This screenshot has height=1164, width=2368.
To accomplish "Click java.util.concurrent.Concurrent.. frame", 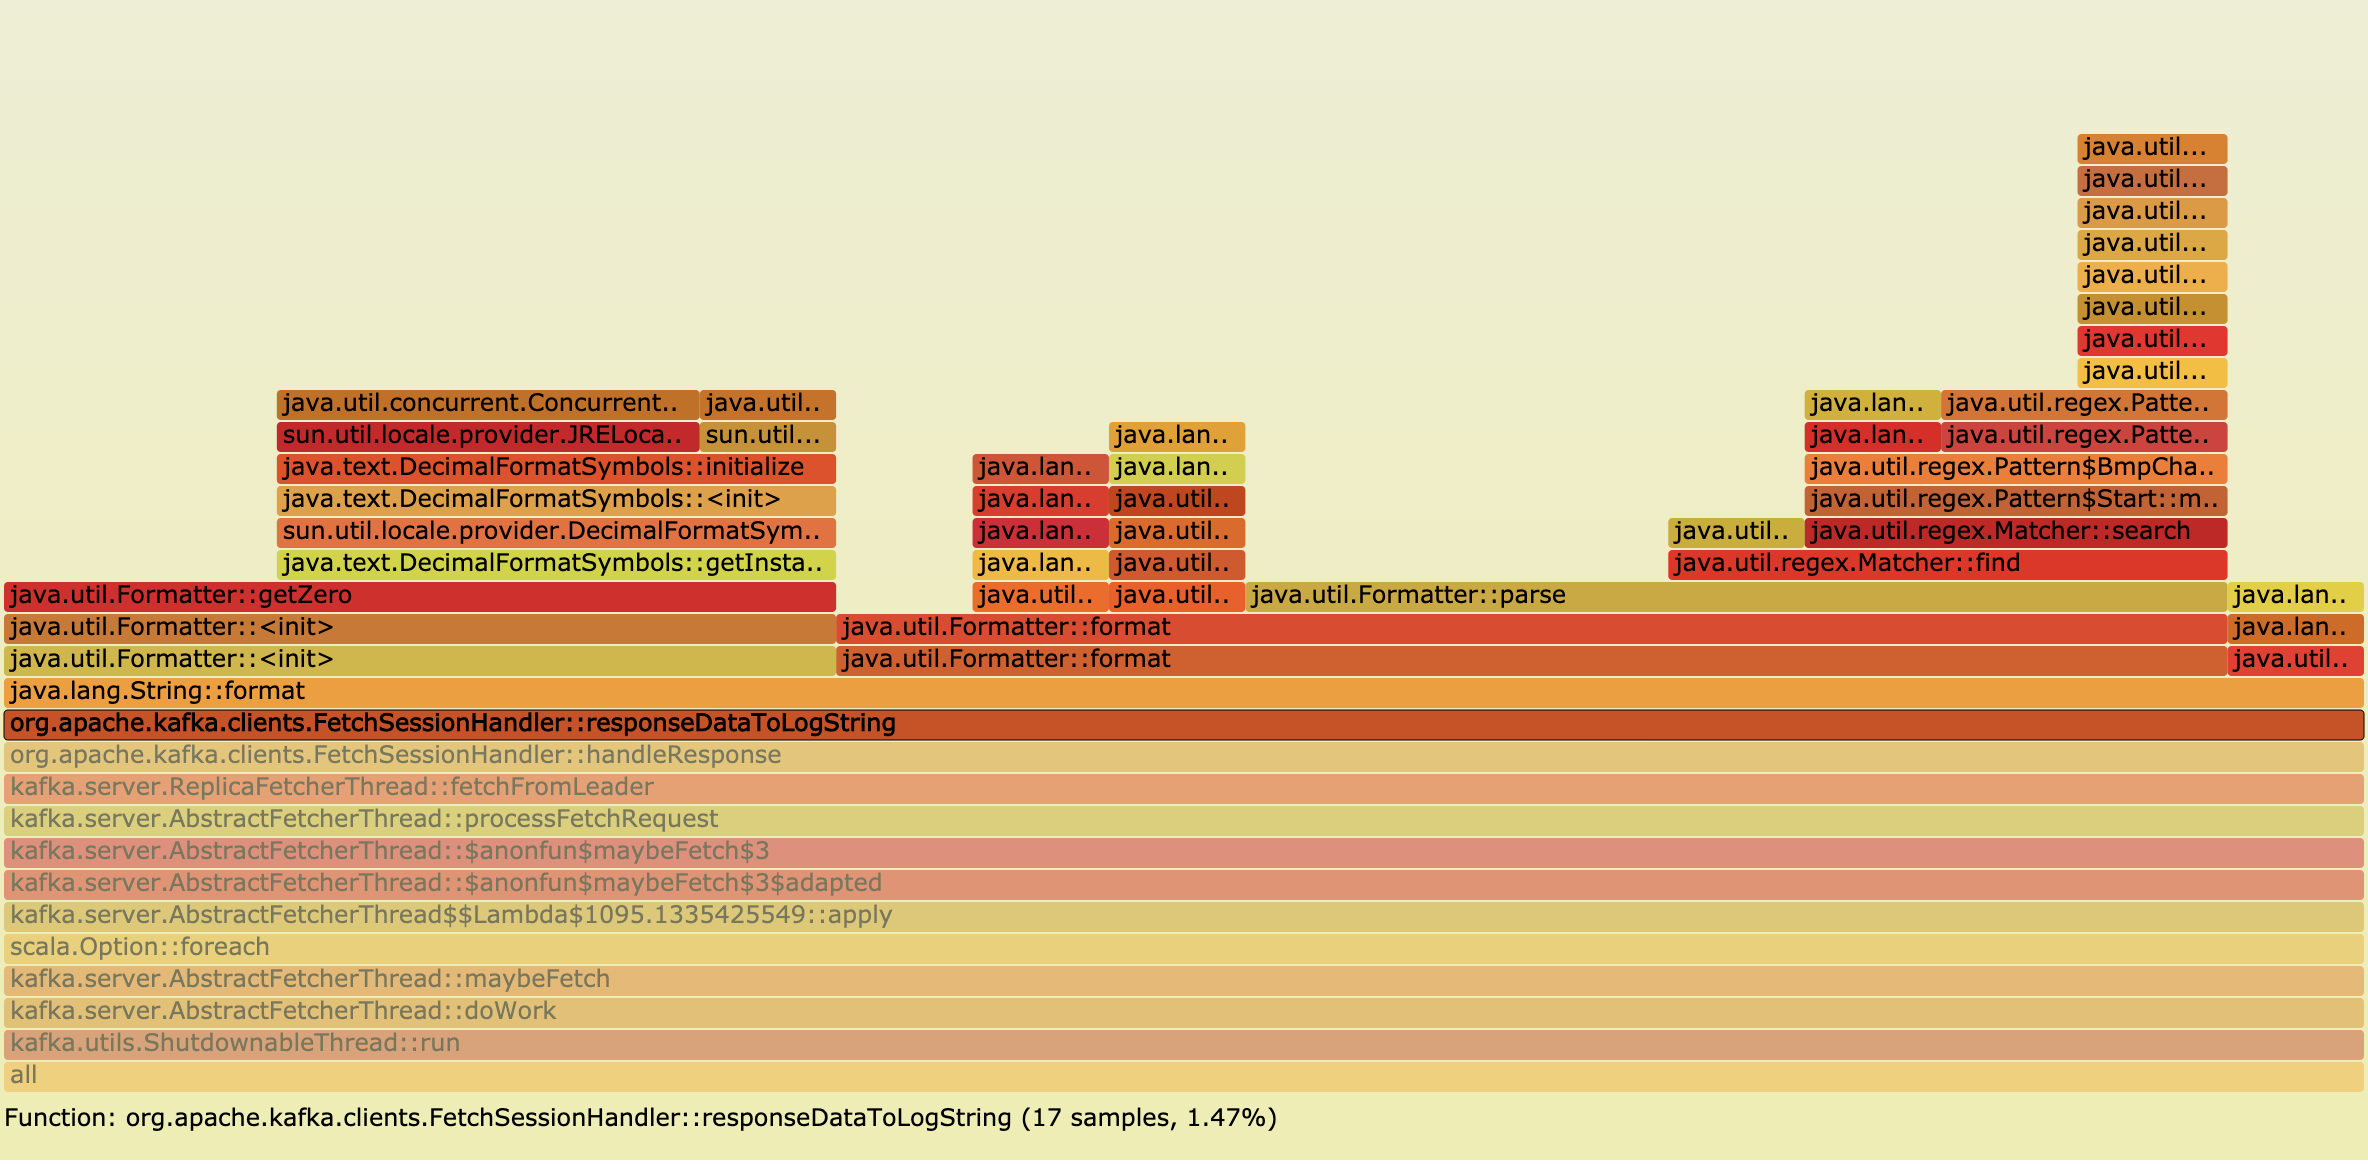I will 488,404.
